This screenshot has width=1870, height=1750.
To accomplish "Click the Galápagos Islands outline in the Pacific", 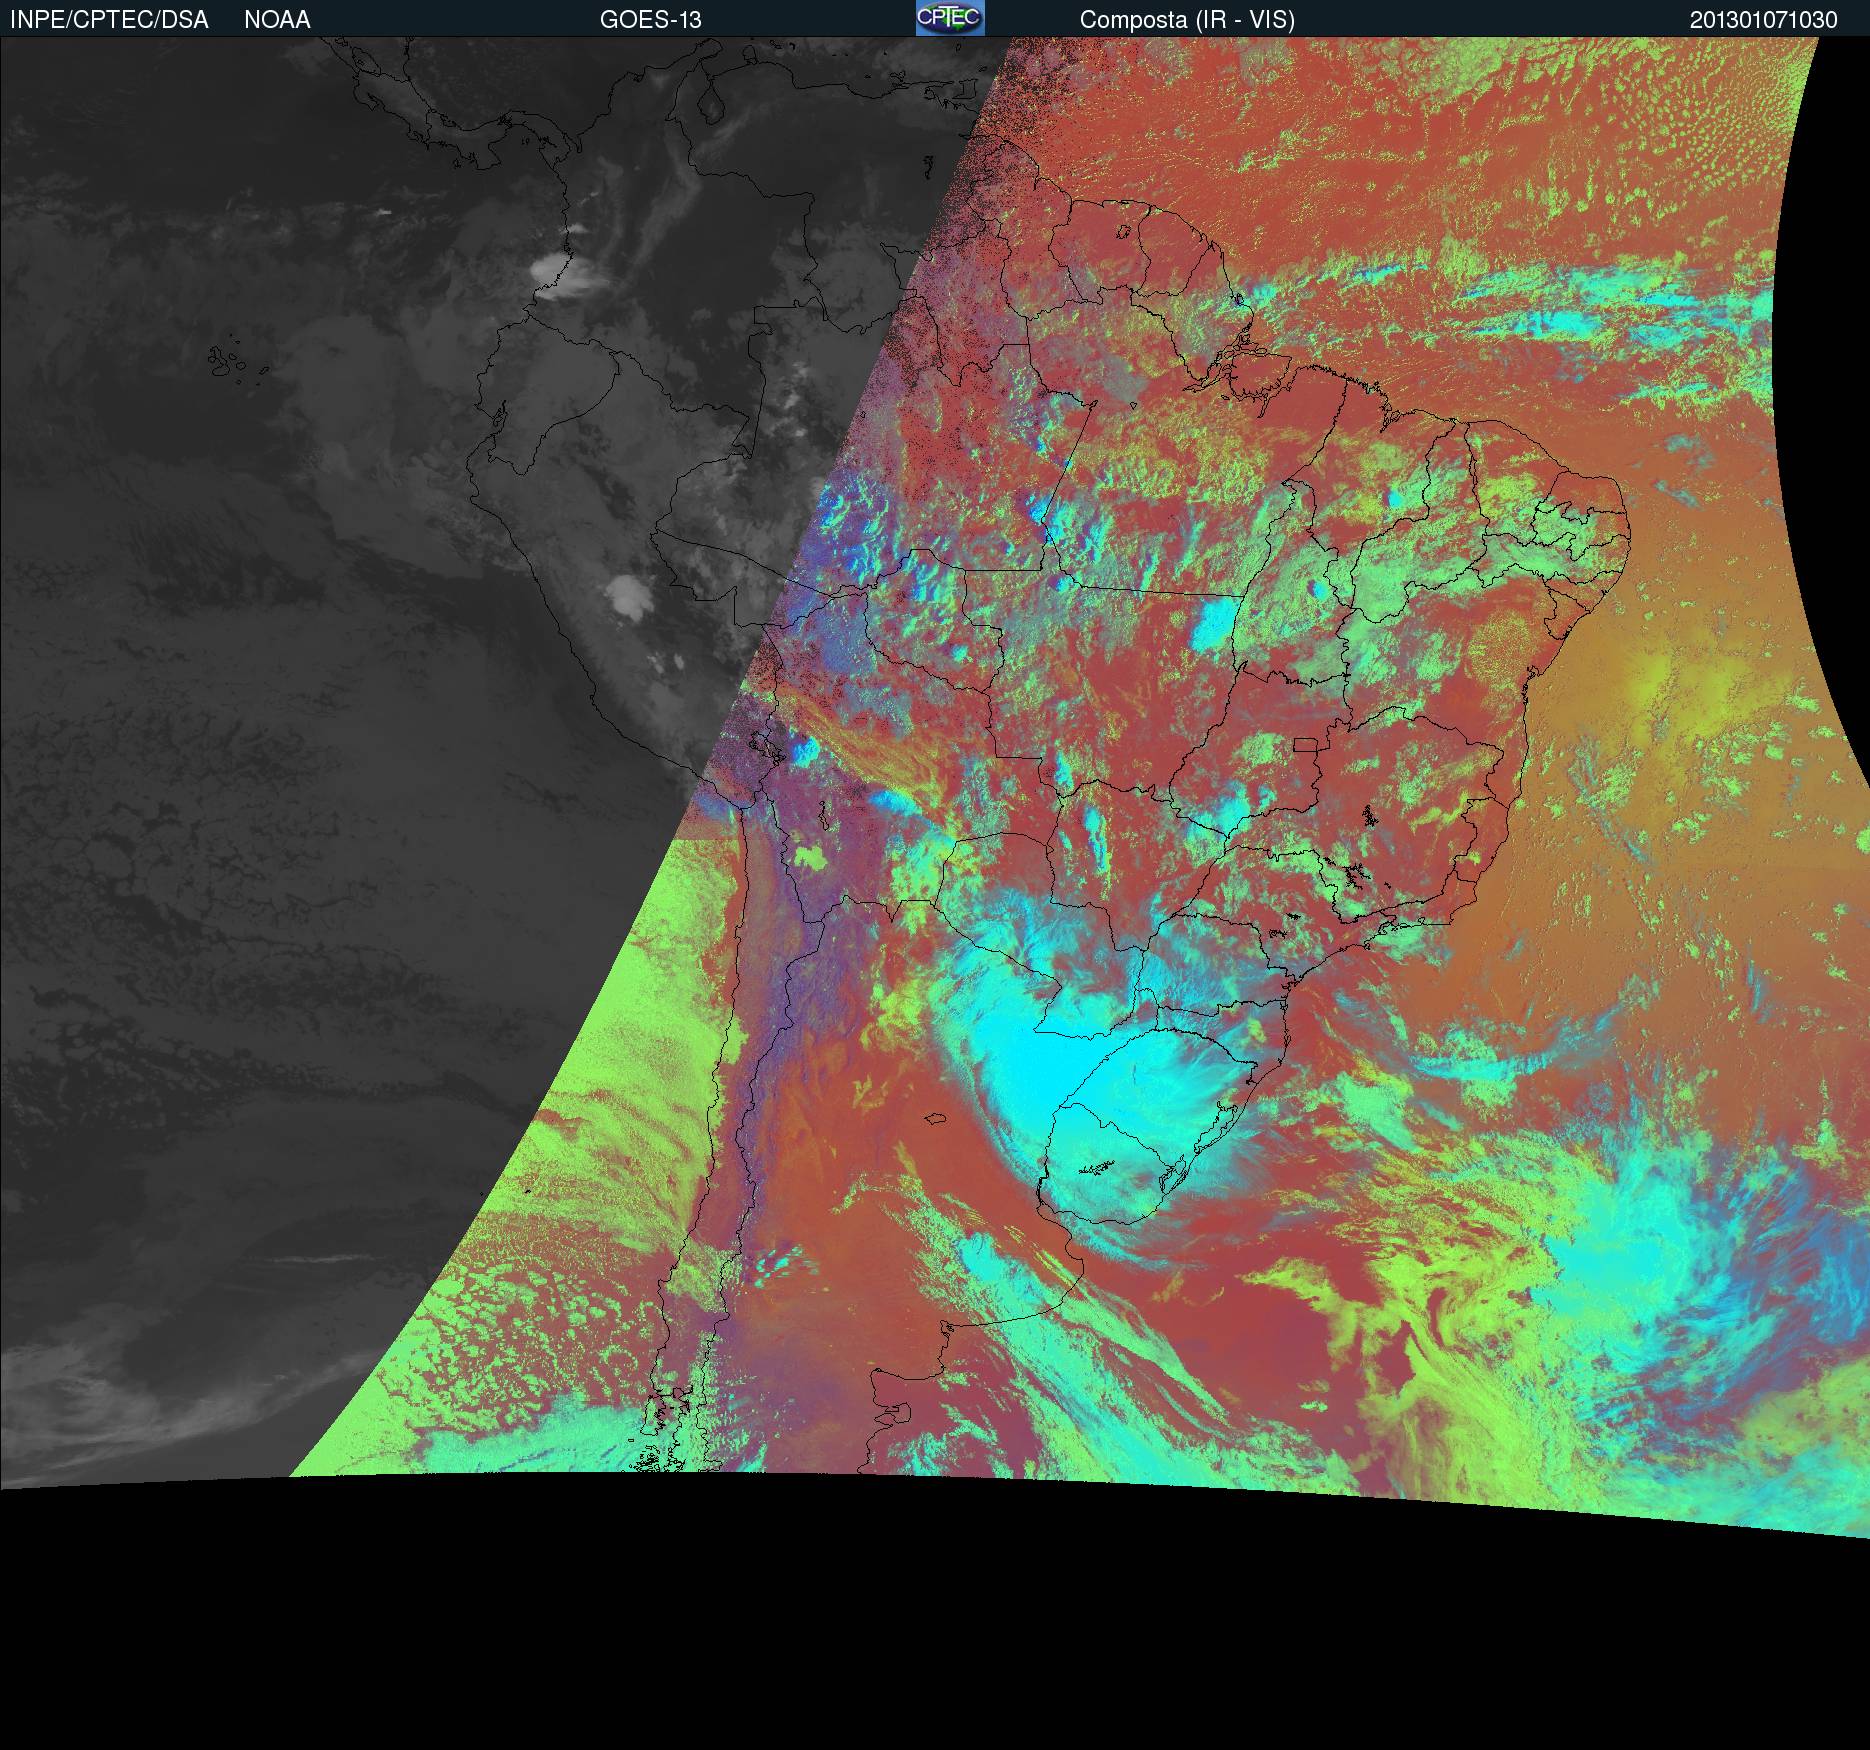I will [230, 362].
